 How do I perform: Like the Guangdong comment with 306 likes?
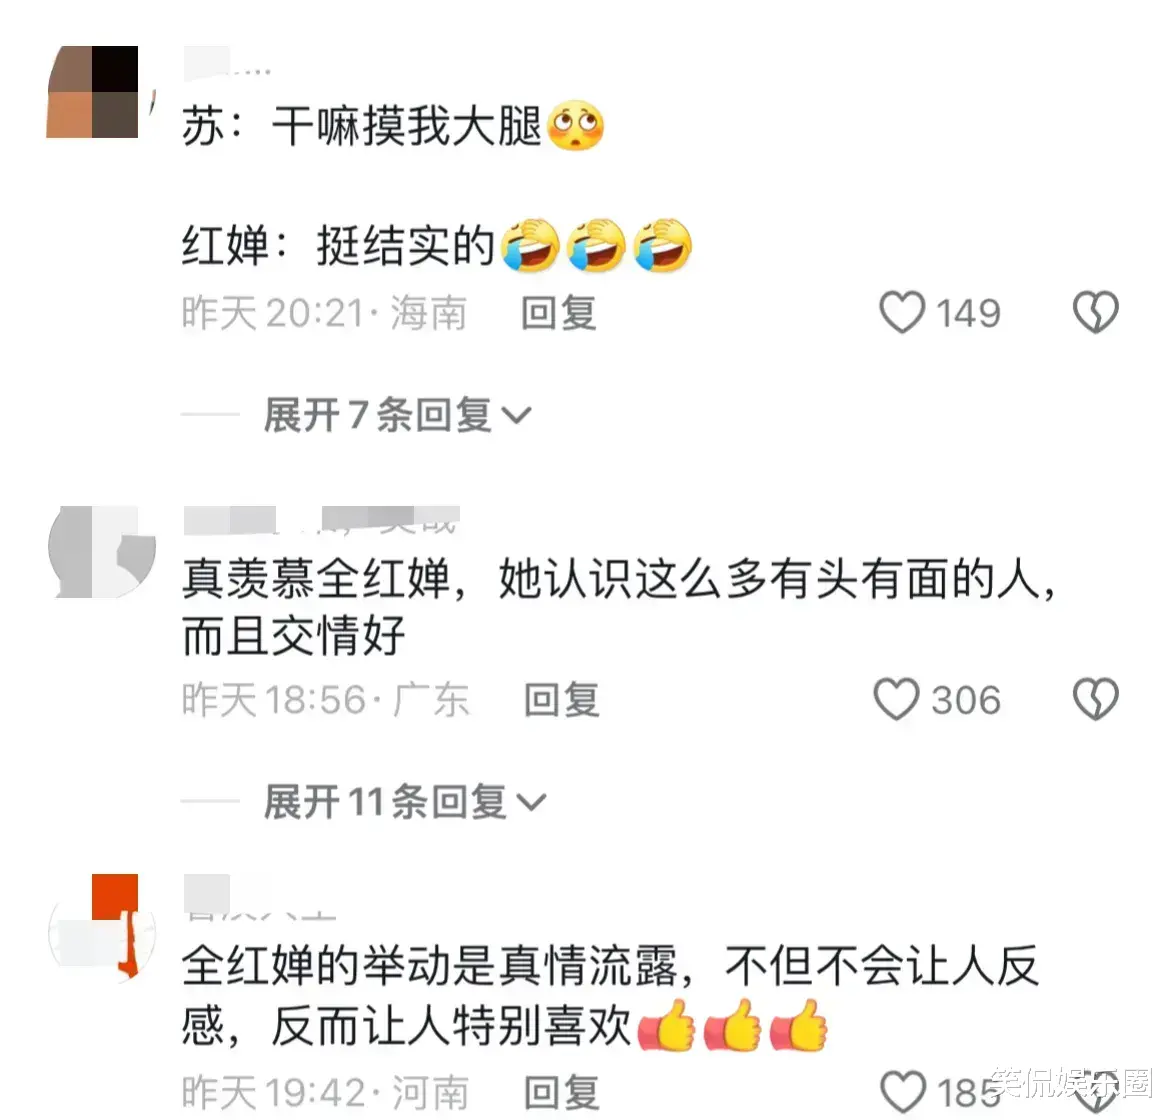pos(896,699)
